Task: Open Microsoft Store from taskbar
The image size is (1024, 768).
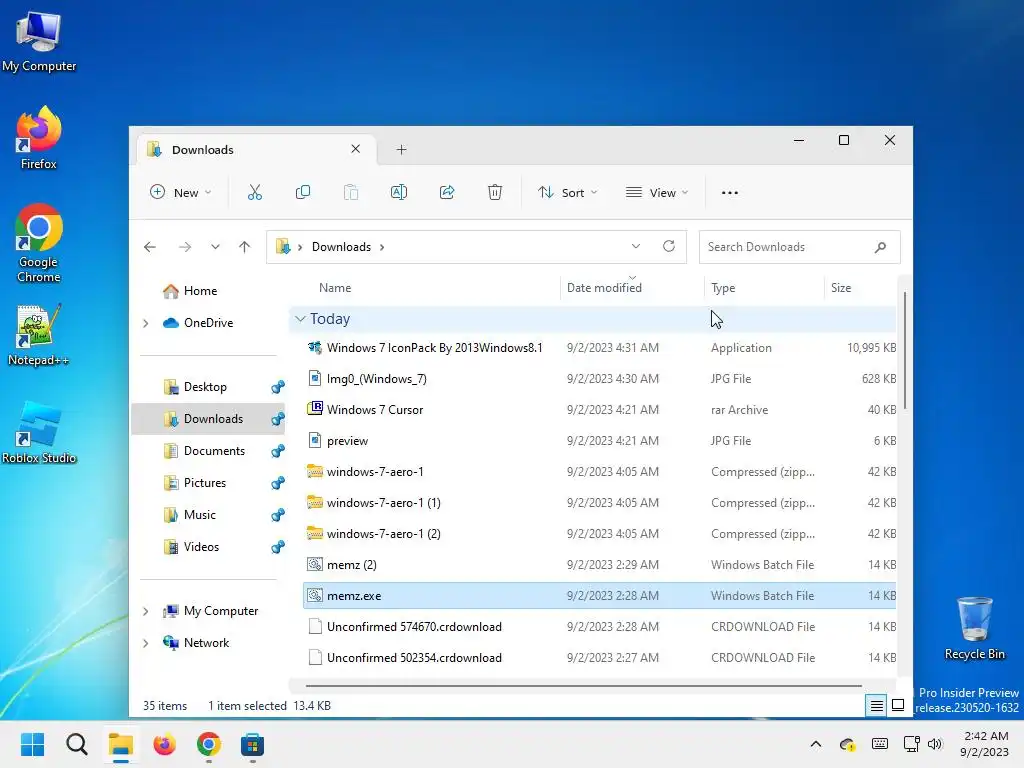Action: [x=252, y=744]
